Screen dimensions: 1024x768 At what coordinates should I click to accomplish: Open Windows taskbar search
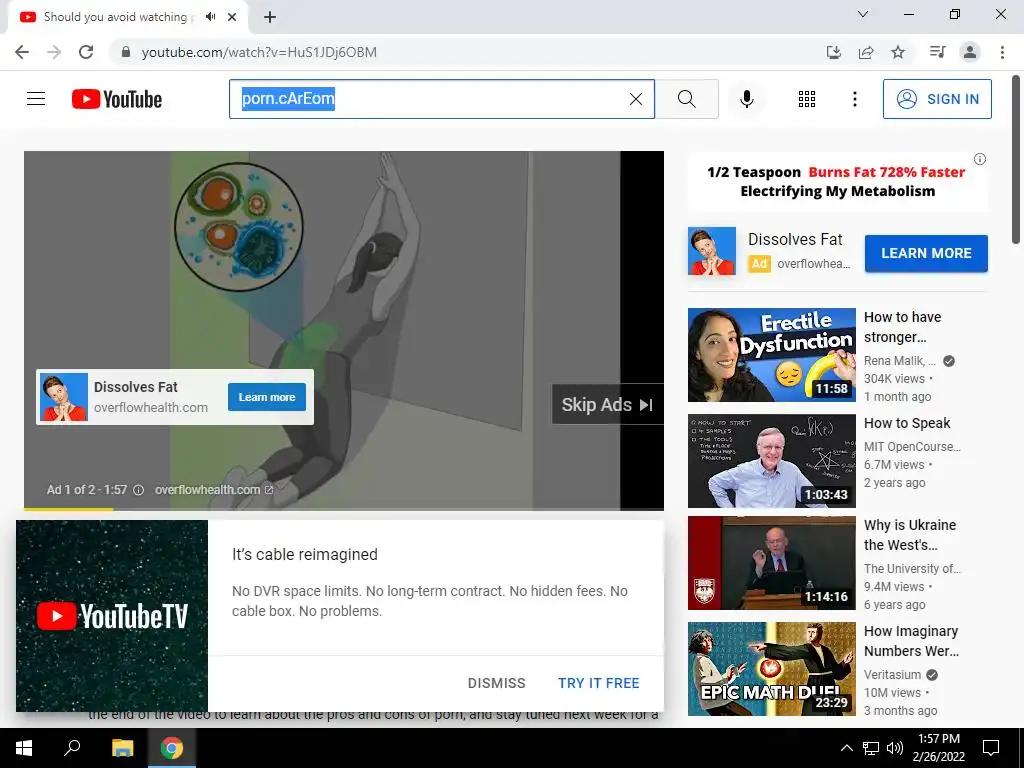click(x=72, y=748)
